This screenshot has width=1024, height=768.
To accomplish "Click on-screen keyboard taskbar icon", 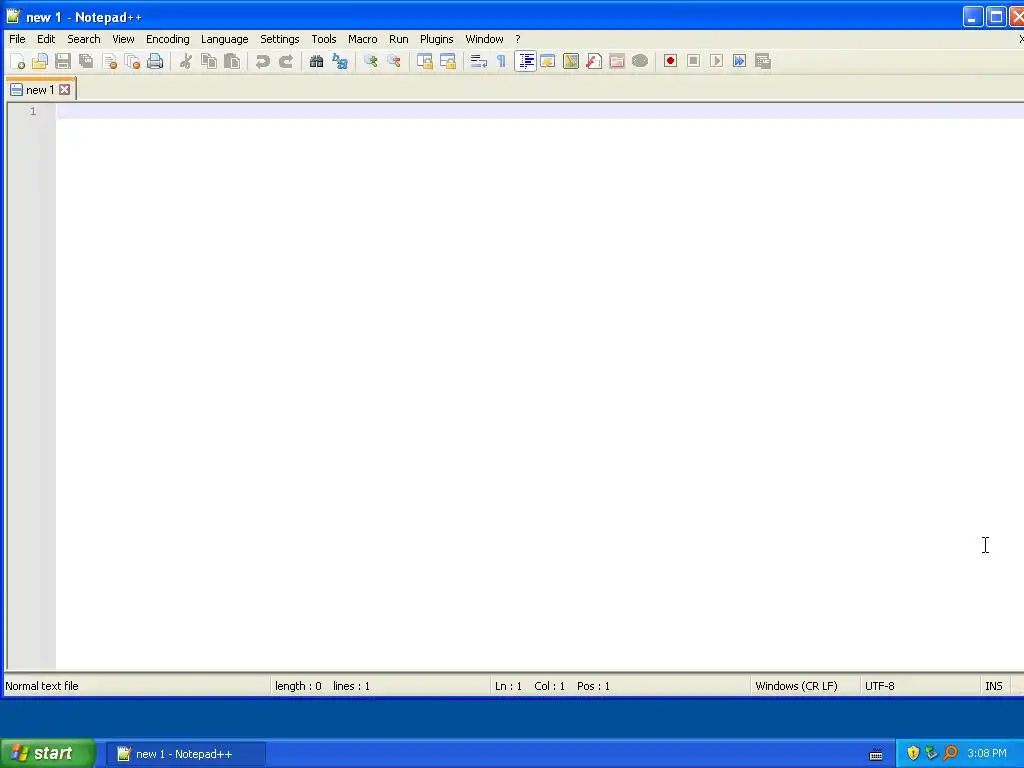I will point(876,755).
